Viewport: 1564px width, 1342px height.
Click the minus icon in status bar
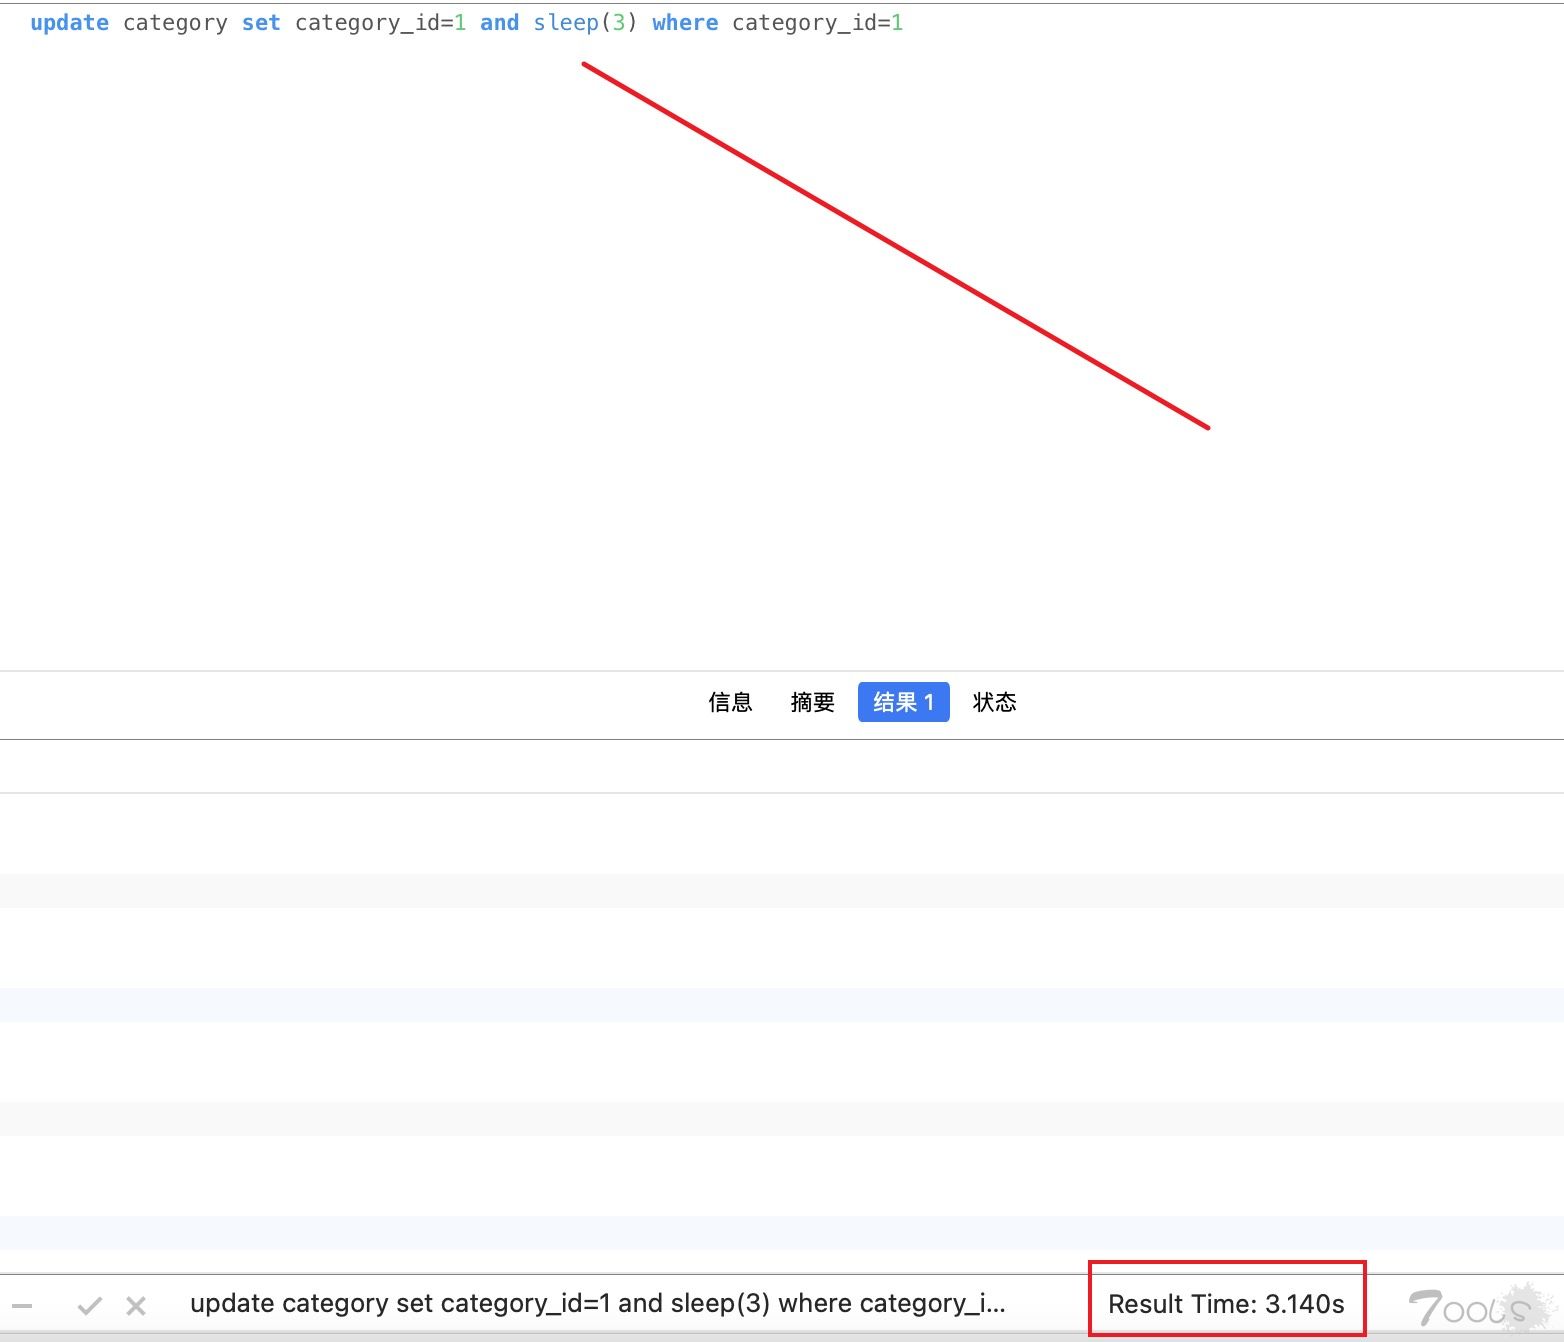click(22, 1306)
